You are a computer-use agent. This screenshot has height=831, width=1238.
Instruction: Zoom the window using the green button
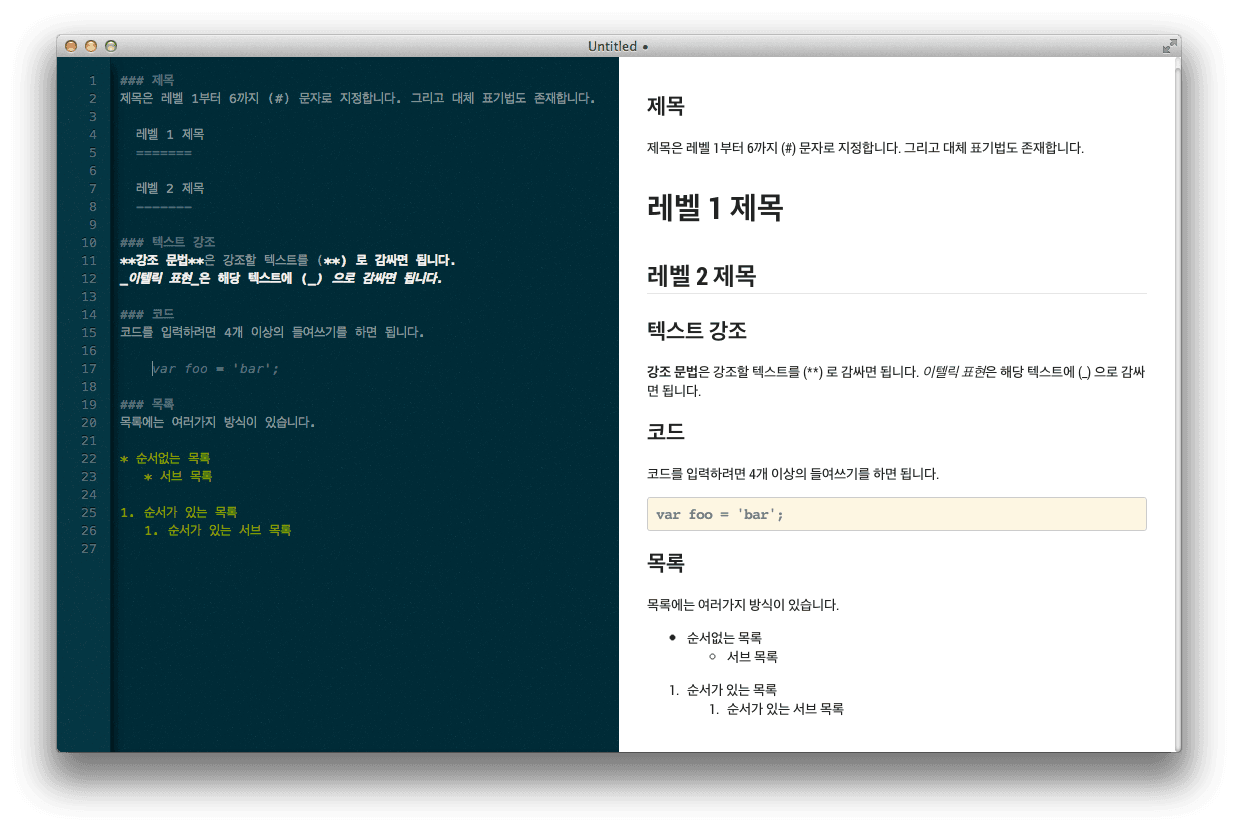111,46
